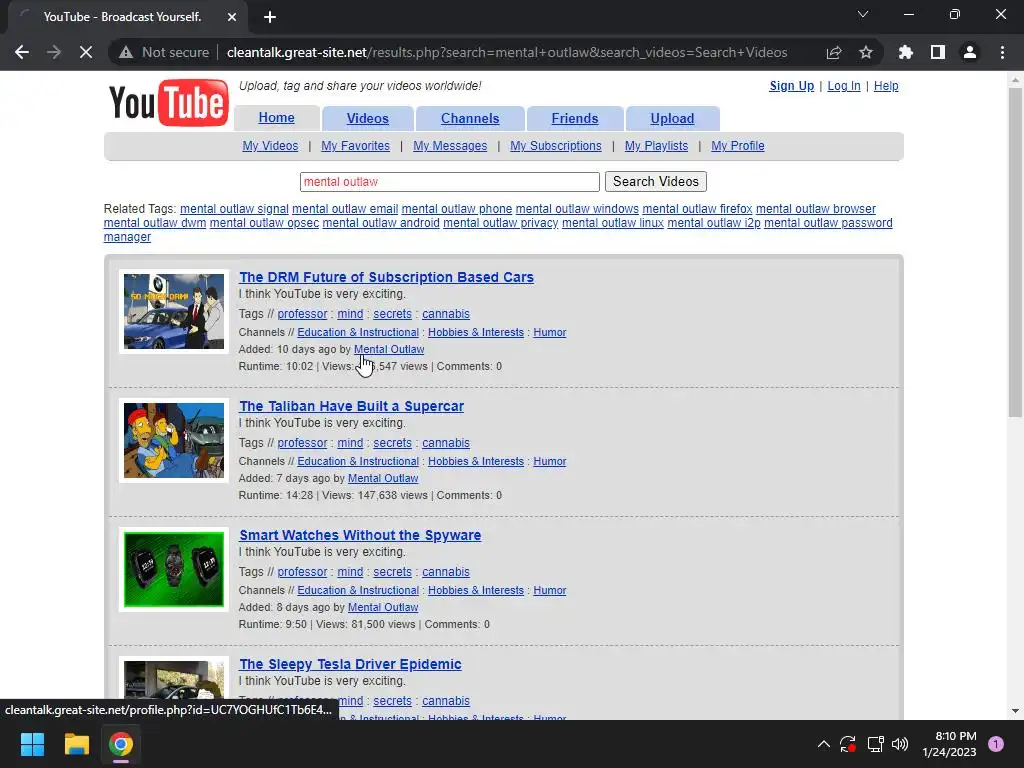Open Humor channel under Taliban Supercar video
The image size is (1024, 768).
[550, 461]
